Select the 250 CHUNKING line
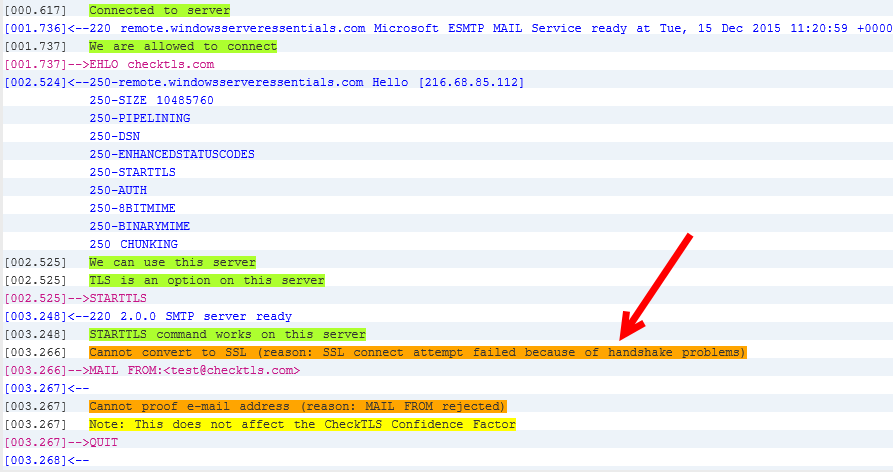This screenshot has width=893, height=472. click(x=133, y=244)
